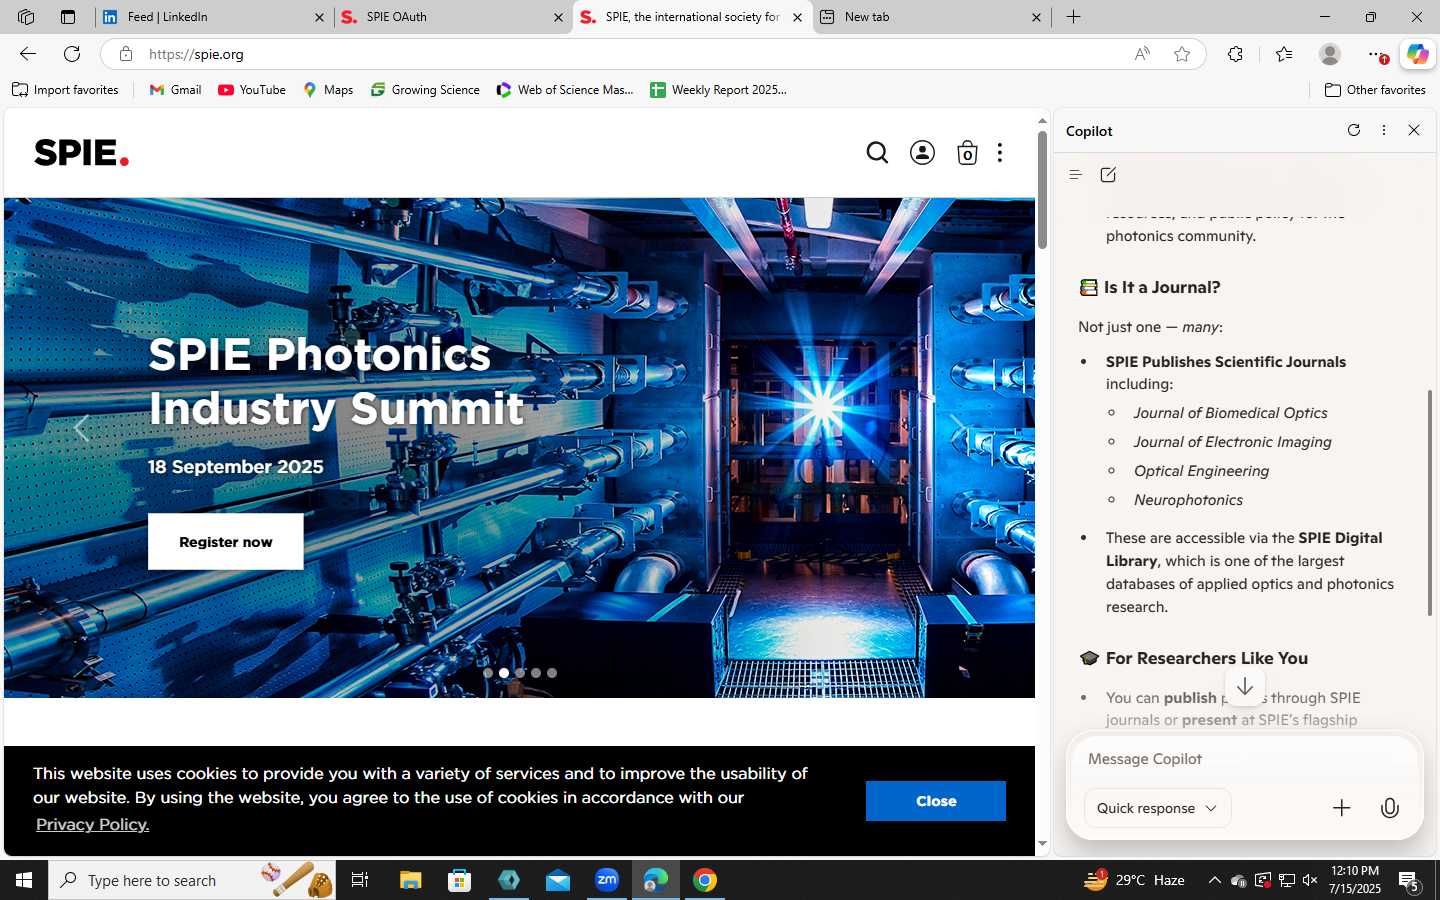Click the Type here to search box

point(192,880)
